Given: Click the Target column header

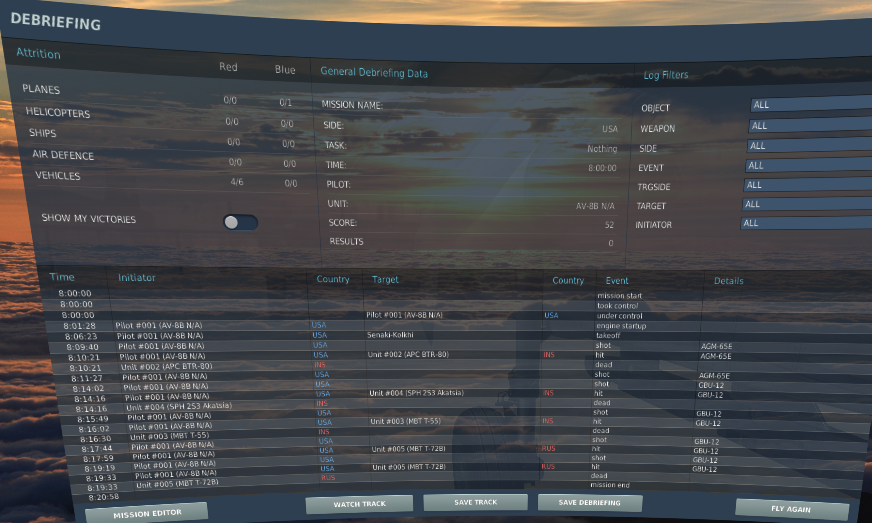Looking at the screenshot, I should tap(385, 279).
